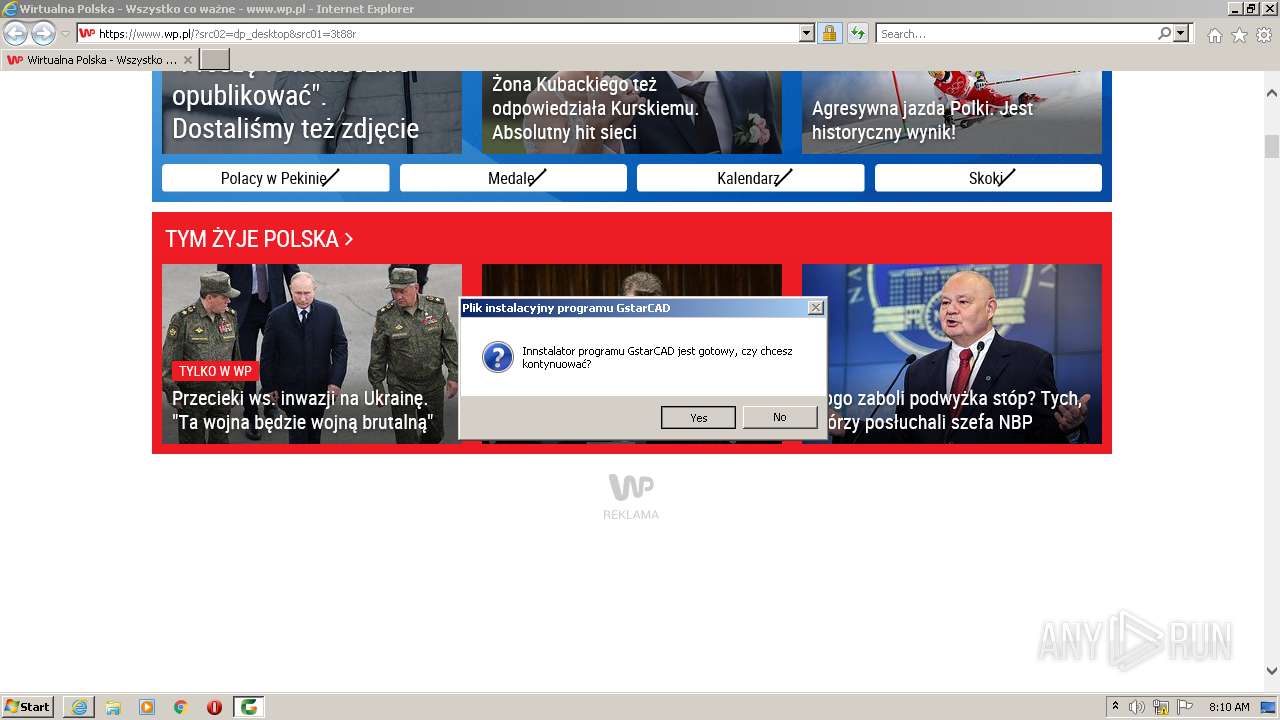1280x720 pixels.
Task: Click the WP REKLAMA logo
Action: point(631,496)
